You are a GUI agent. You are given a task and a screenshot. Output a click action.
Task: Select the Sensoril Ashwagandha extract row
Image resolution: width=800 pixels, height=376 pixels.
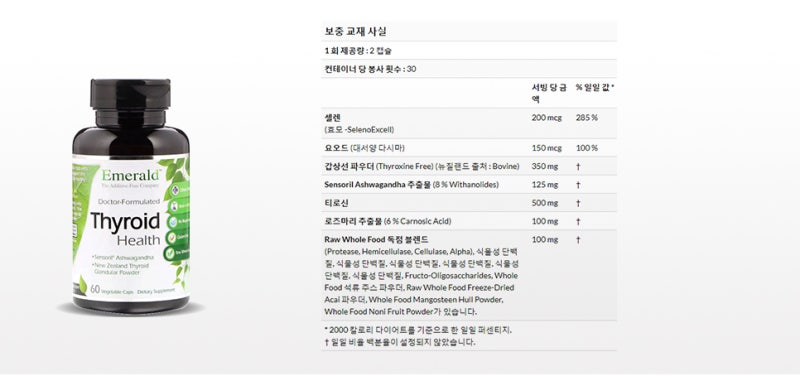coord(469,185)
